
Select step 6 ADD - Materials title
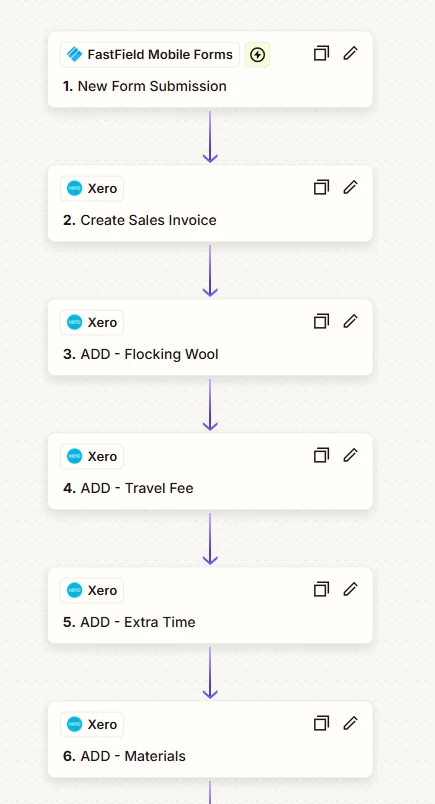[124, 756]
